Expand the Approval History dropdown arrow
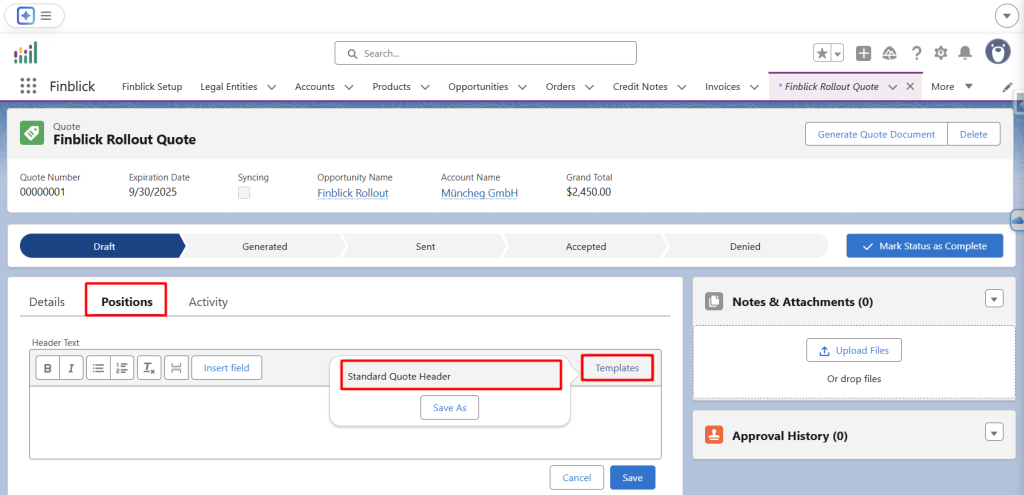The image size is (1024, 495). point(993,432)
